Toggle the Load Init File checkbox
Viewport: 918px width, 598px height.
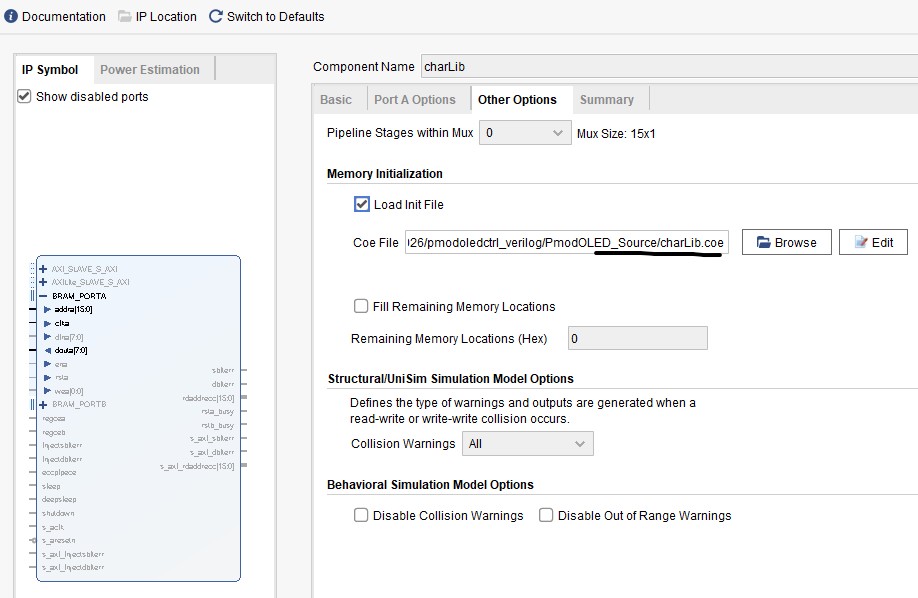pos(362,204)
